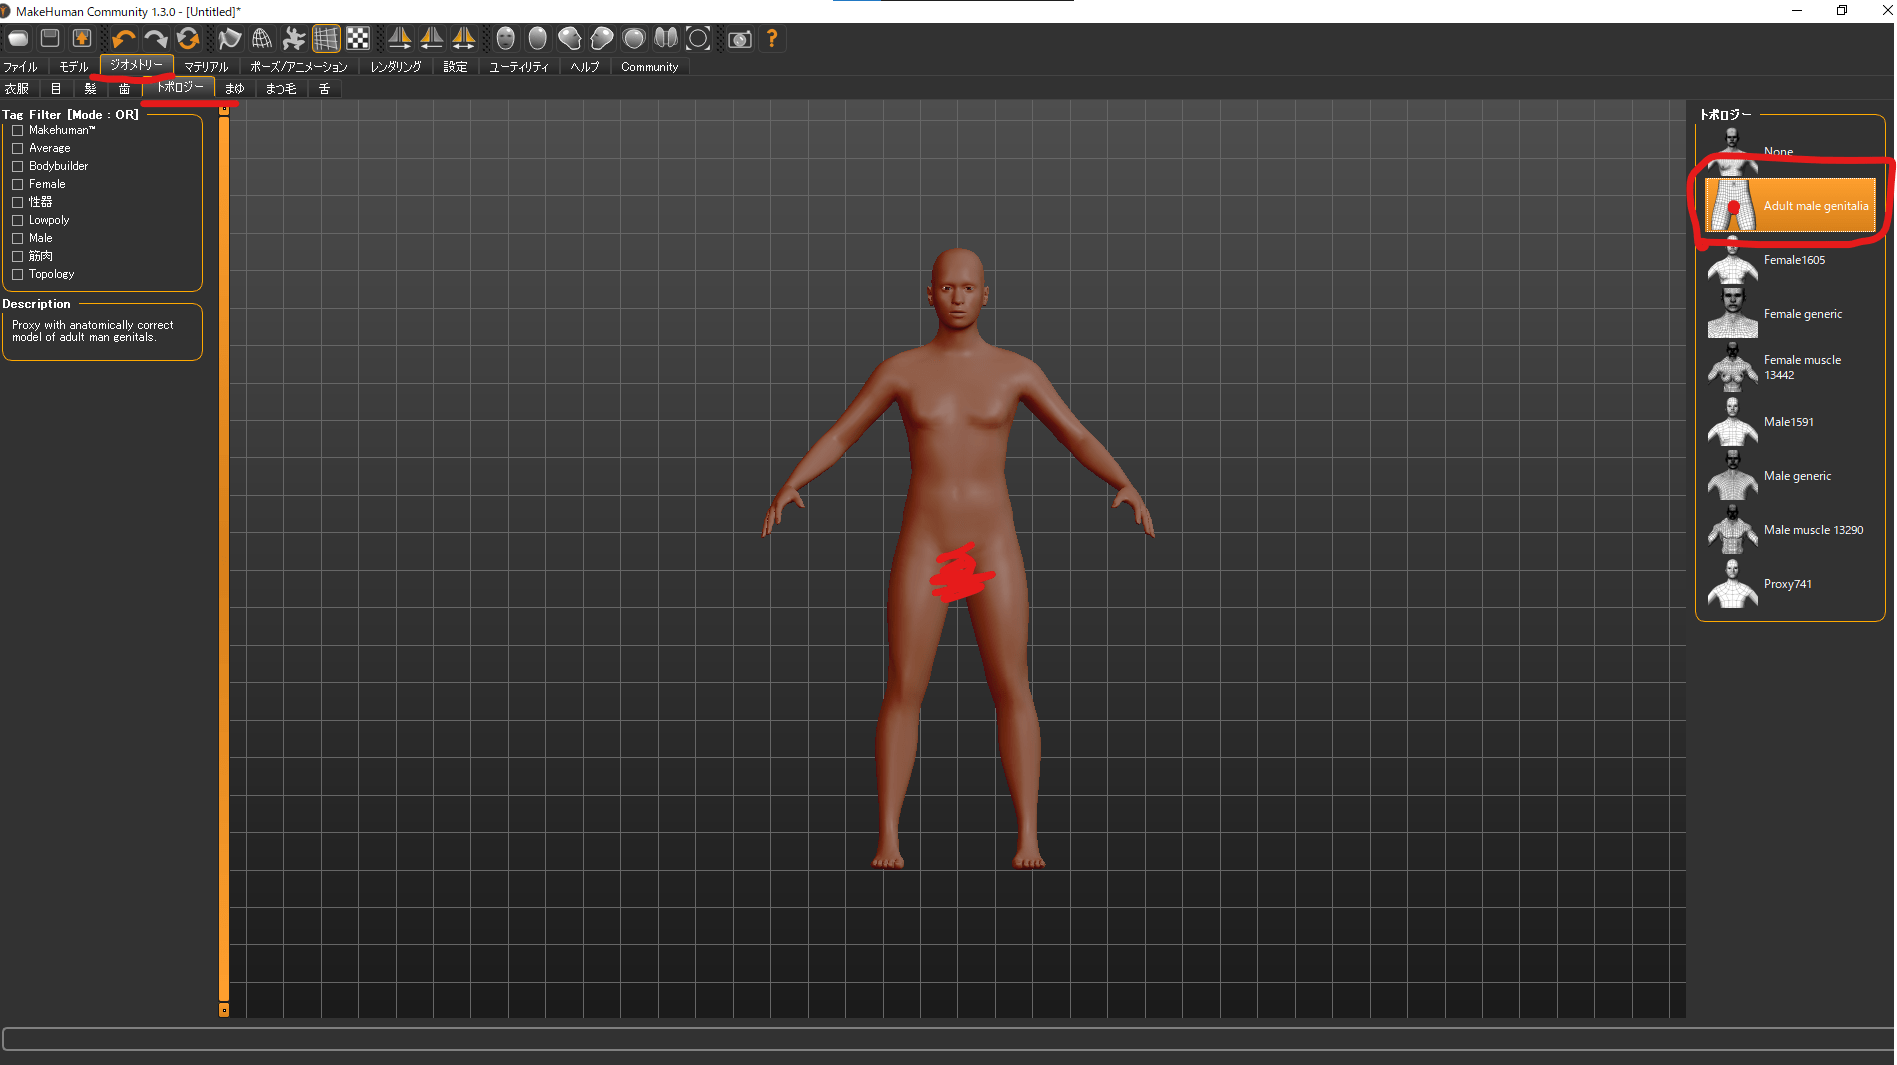This screenshot has width=1897, height=1065.
Task: Switch to the マテリアル tab
Action: coord(206,67)
